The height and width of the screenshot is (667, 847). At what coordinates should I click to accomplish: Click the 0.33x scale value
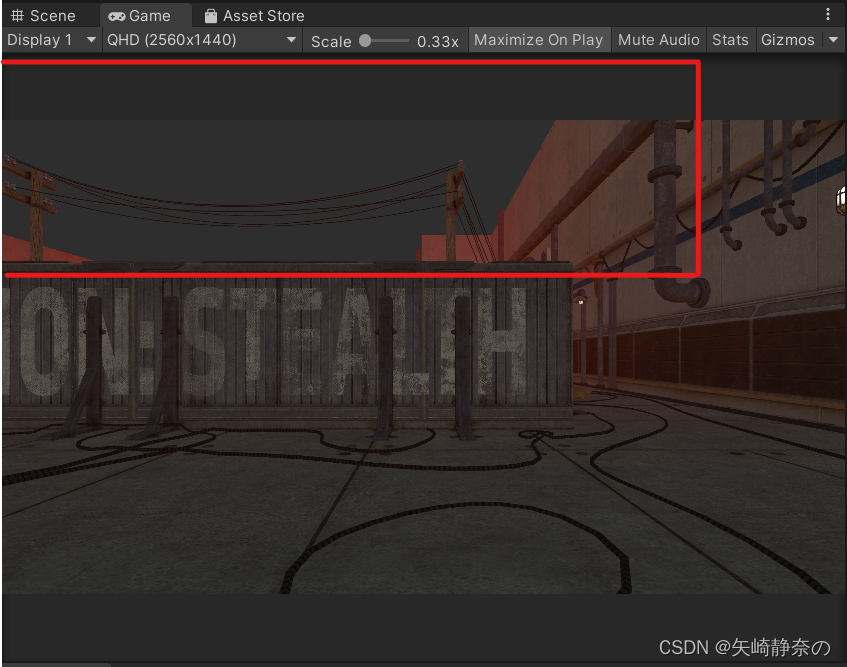tap(438, 42)
